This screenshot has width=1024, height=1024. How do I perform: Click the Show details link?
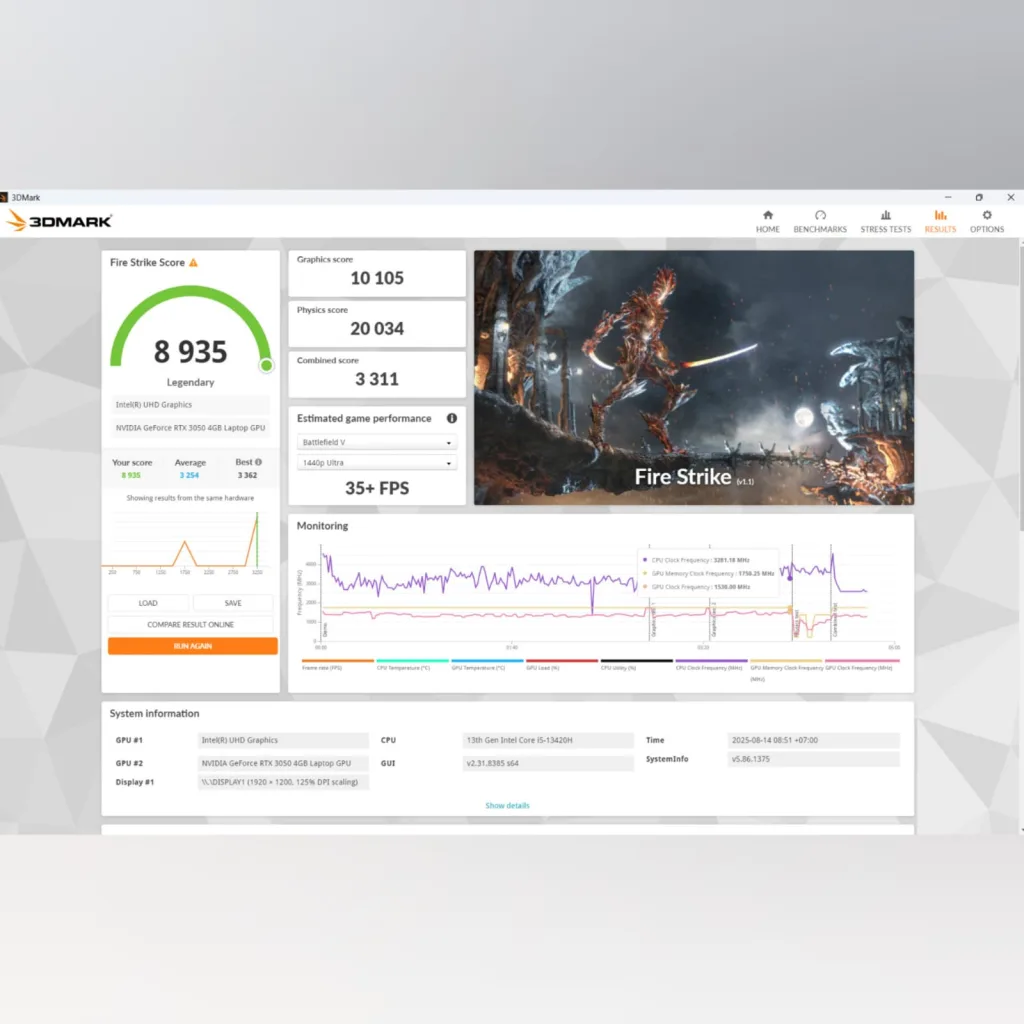pos(507,805)
